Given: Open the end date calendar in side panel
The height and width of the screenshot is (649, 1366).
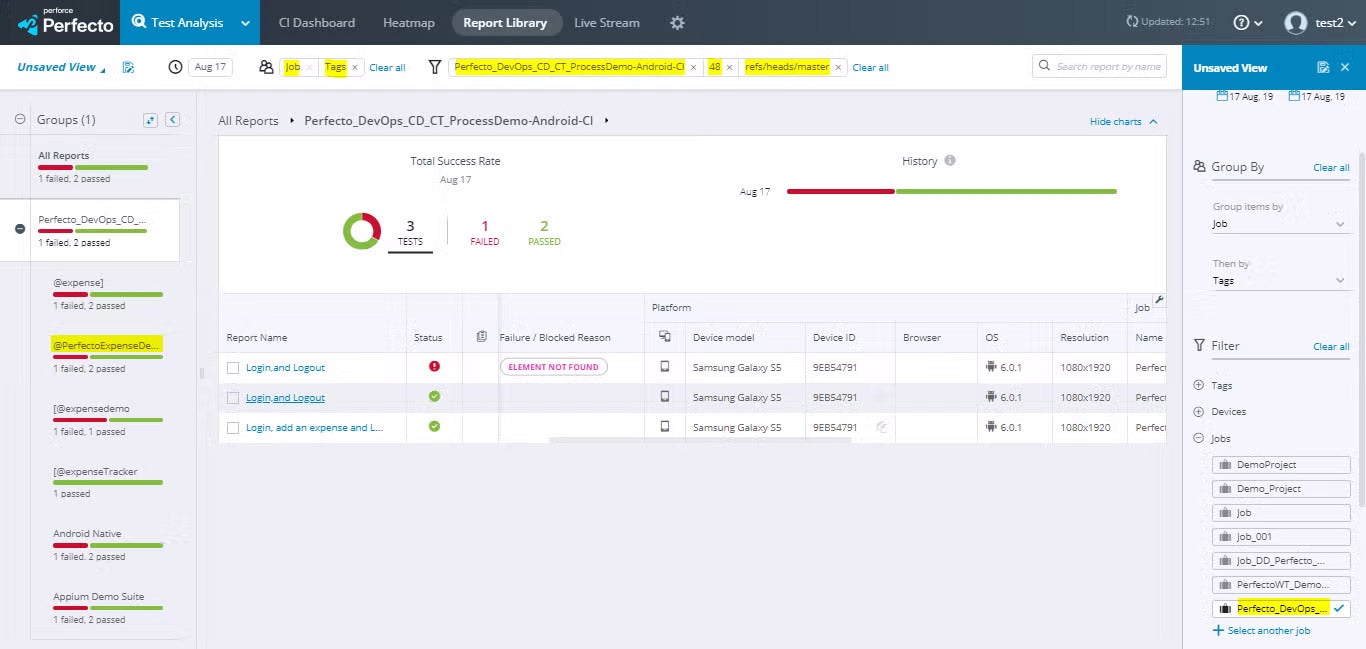Looking at the screenshot, I should coord(1295,96).
